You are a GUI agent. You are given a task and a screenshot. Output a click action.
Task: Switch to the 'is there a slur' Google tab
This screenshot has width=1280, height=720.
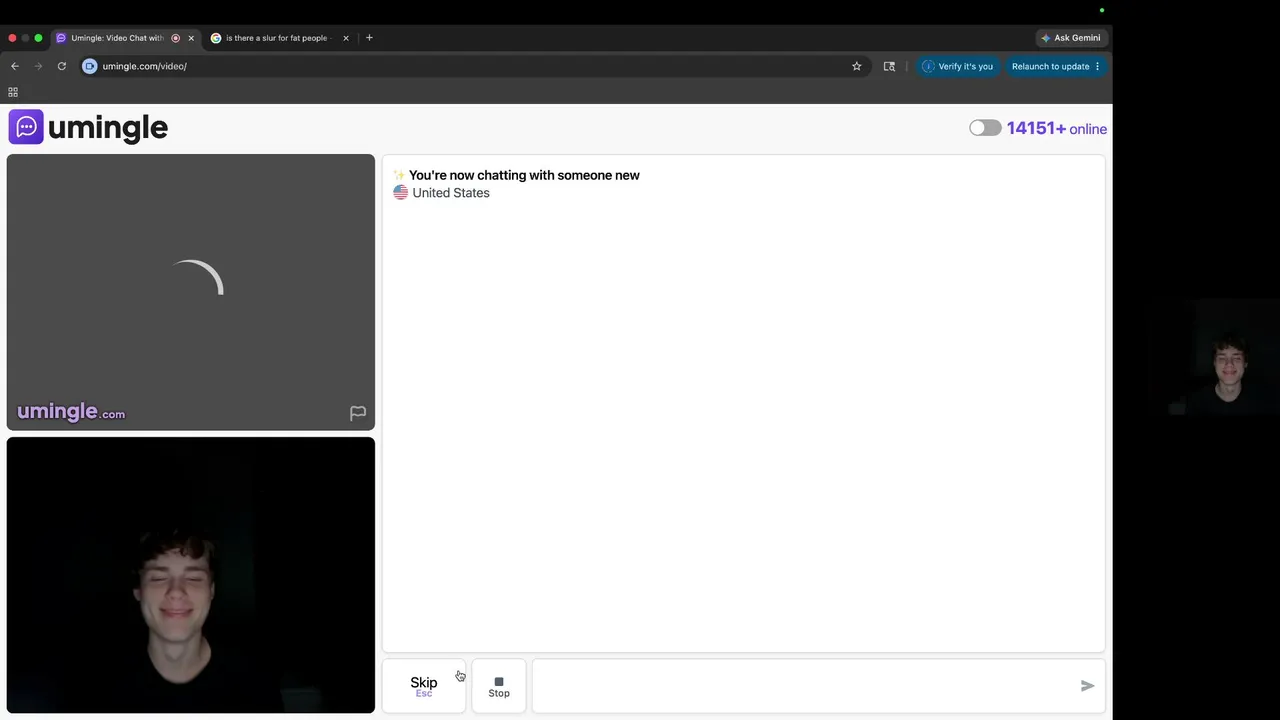279,38
